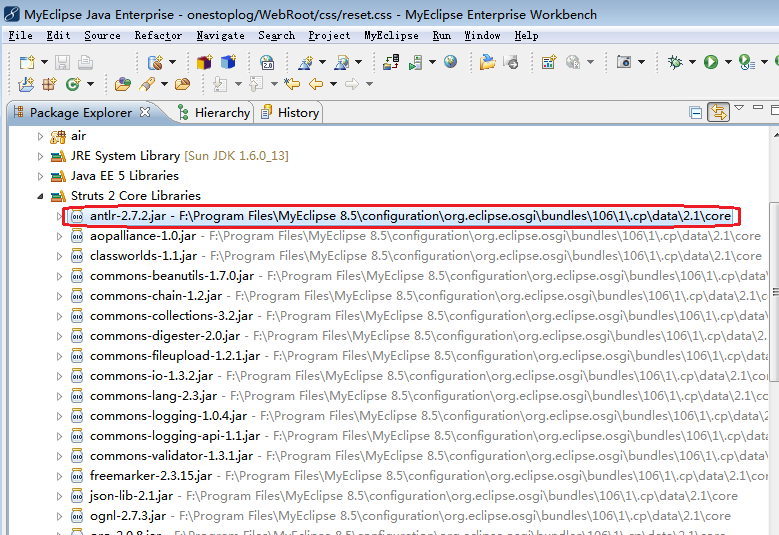Expand the air tree node
The height and width of the screenshot is (535, 779).
point(40,136)
